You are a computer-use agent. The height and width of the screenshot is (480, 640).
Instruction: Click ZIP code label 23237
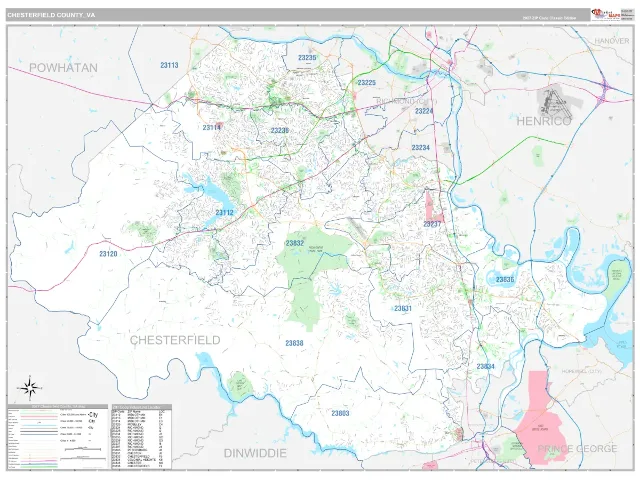432,224
